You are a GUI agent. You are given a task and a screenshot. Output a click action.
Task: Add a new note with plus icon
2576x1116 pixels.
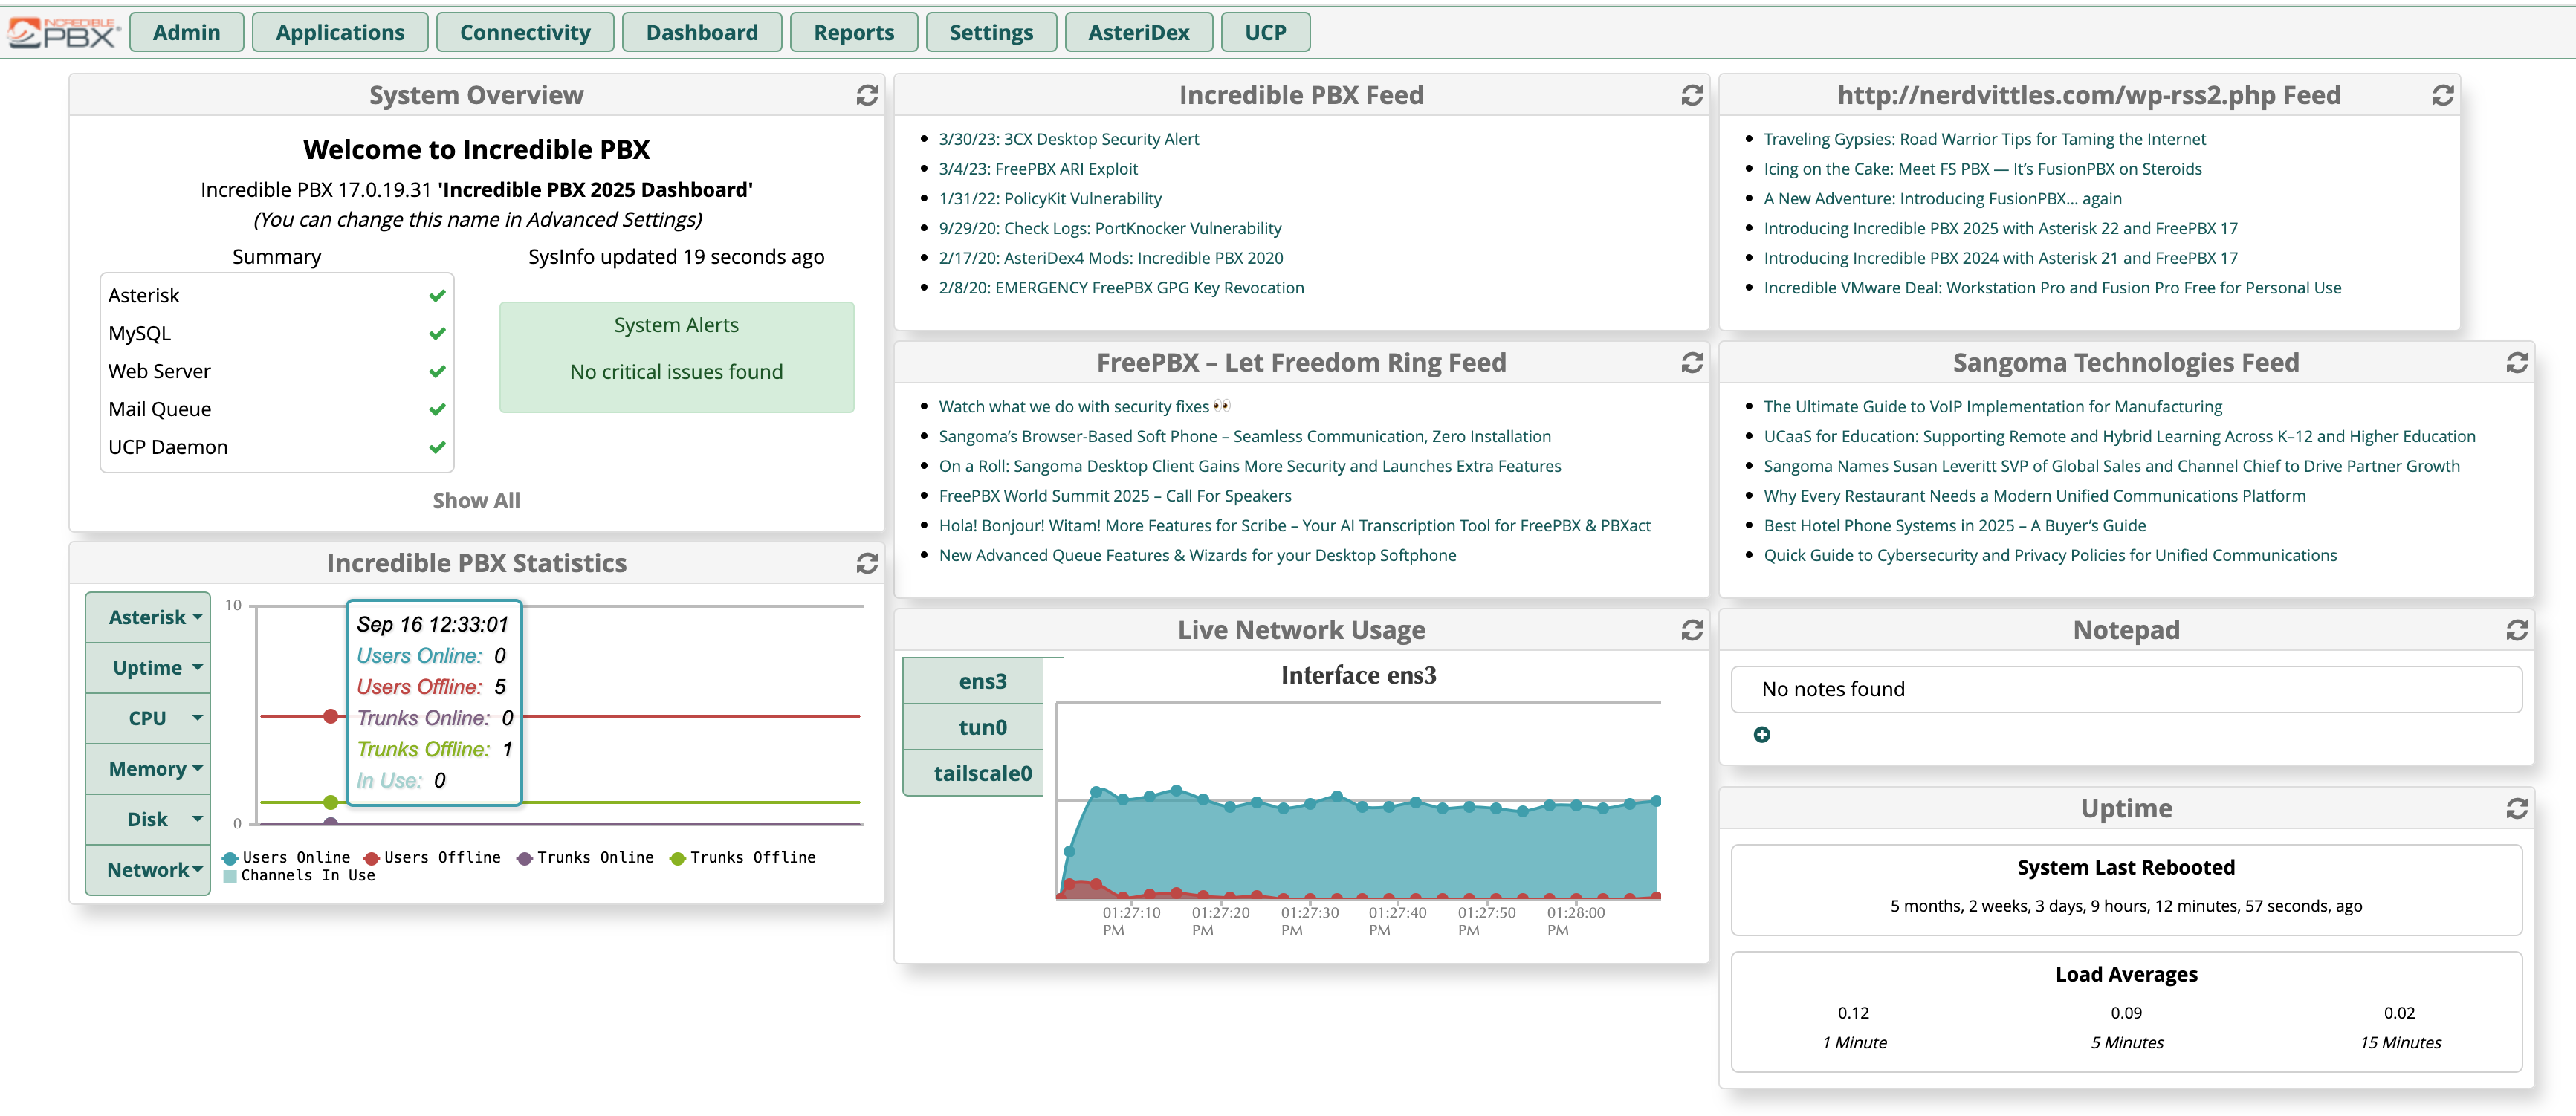(x=1761, y=735)
